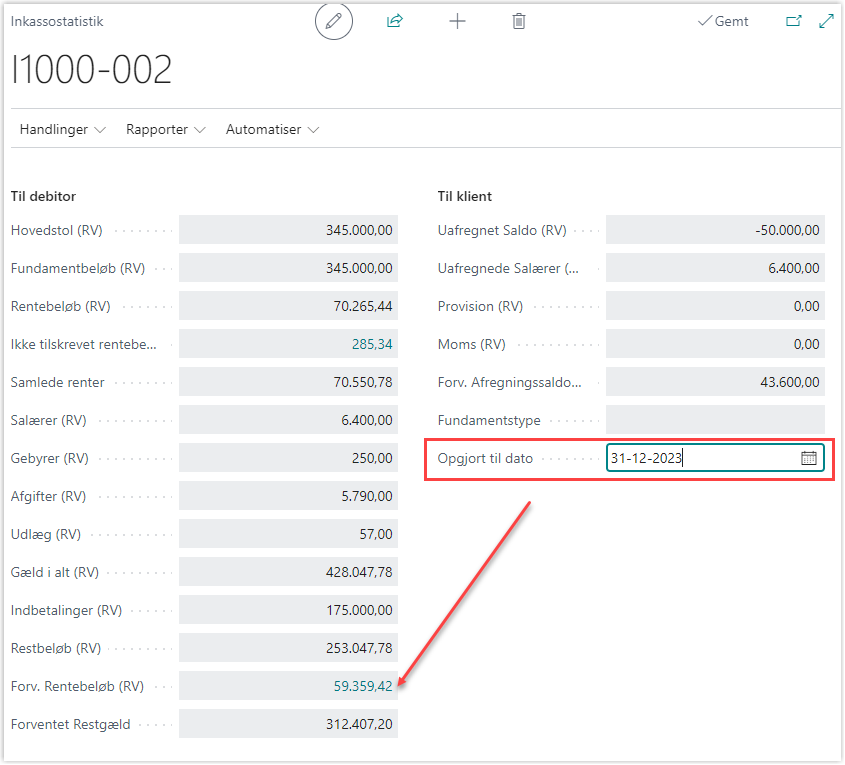Click the Gæld i alt (RV) value
Viewport: 845px width, 765px height.
pos(288,572)
